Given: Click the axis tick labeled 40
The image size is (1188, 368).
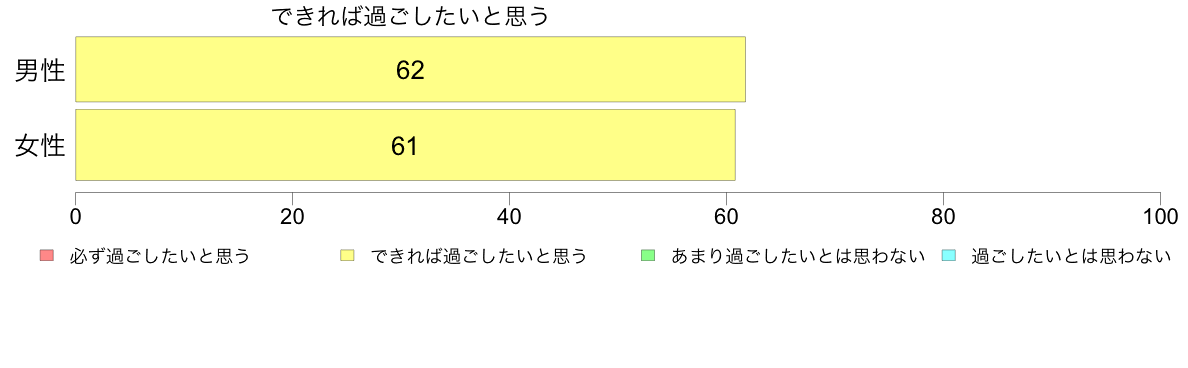Looking at the screenshot, I should coord(509,216).
